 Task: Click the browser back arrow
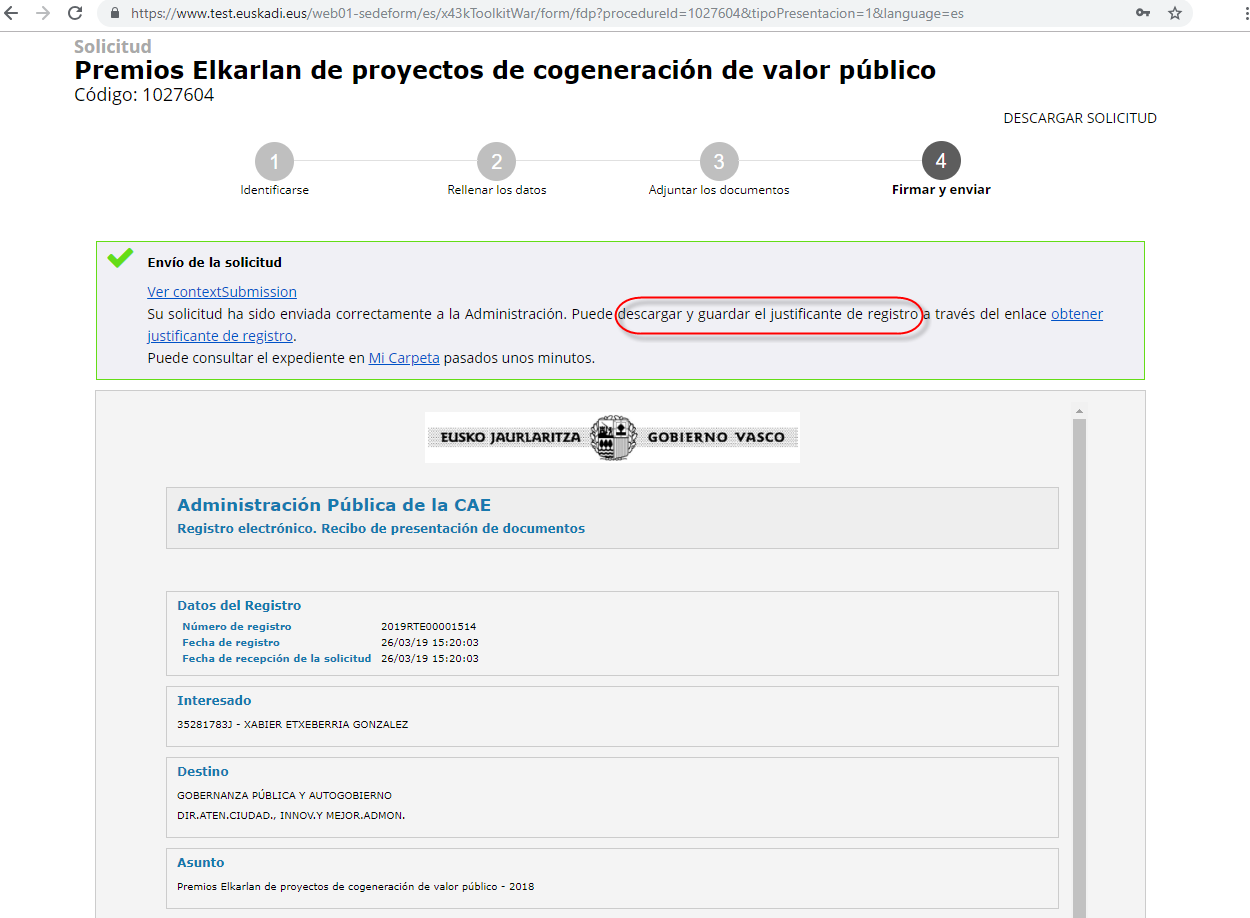coord(13,13)
